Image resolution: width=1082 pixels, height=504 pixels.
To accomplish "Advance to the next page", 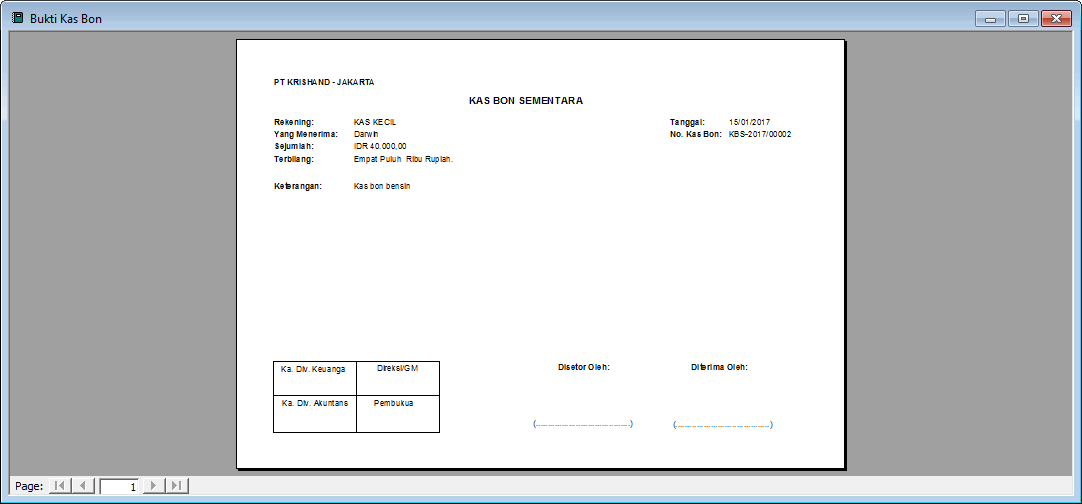I will 153,486.
